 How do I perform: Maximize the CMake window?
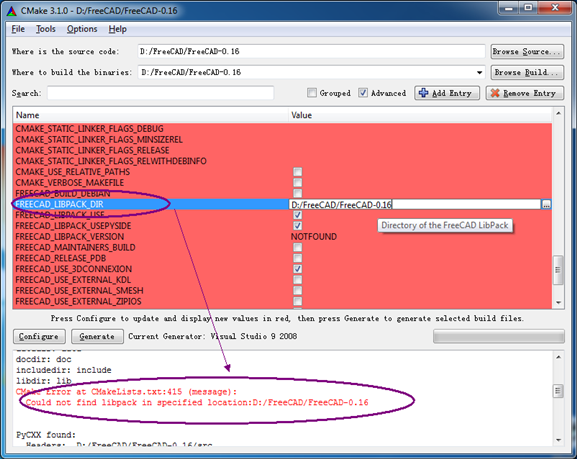pos(528,8)
